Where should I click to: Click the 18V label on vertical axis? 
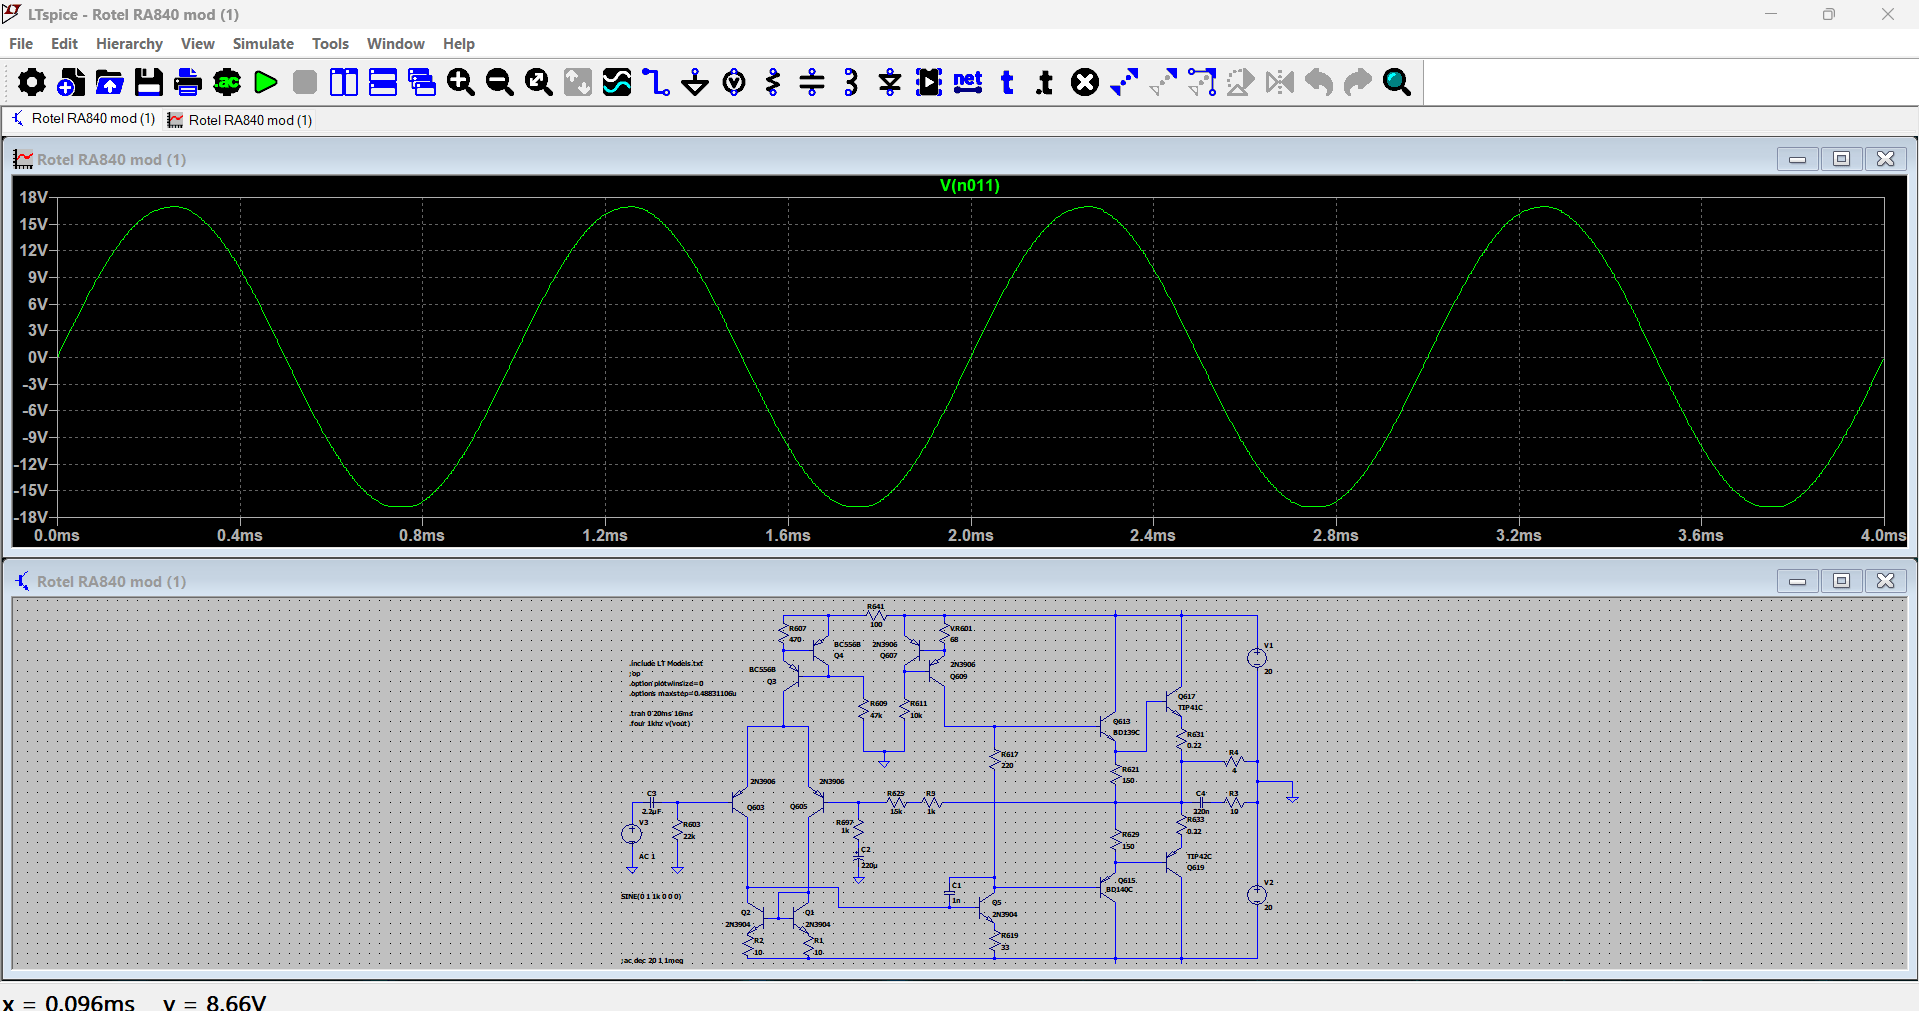(x=34, y=197)
